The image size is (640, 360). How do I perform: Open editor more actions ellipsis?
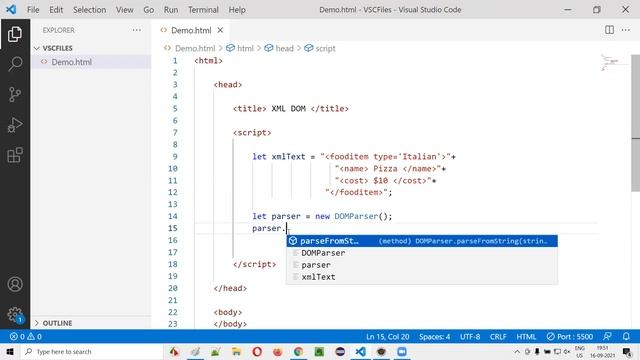[x=625, y=30]
